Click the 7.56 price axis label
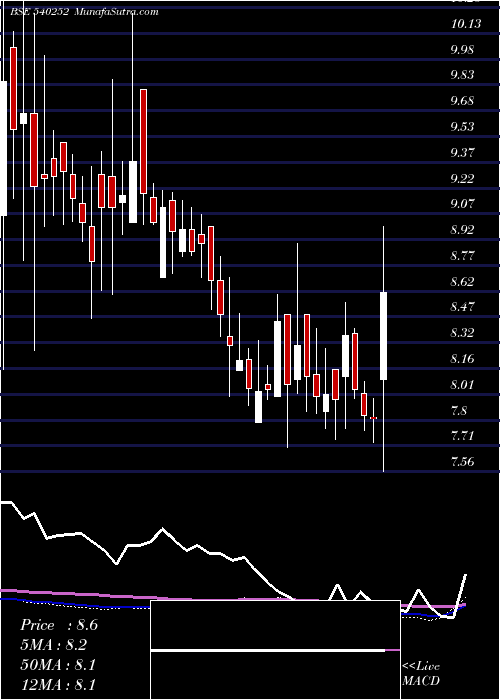 coord(462,462)
